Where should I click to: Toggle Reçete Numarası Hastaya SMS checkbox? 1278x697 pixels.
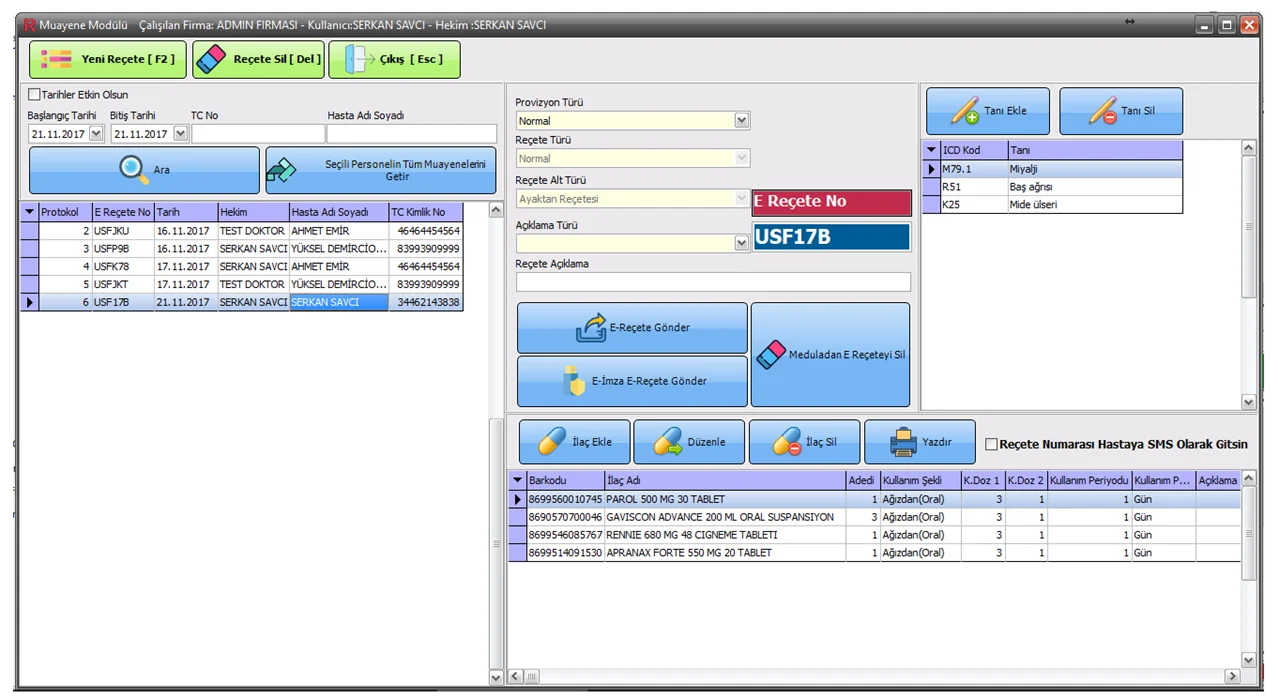[x=991, y=444]
